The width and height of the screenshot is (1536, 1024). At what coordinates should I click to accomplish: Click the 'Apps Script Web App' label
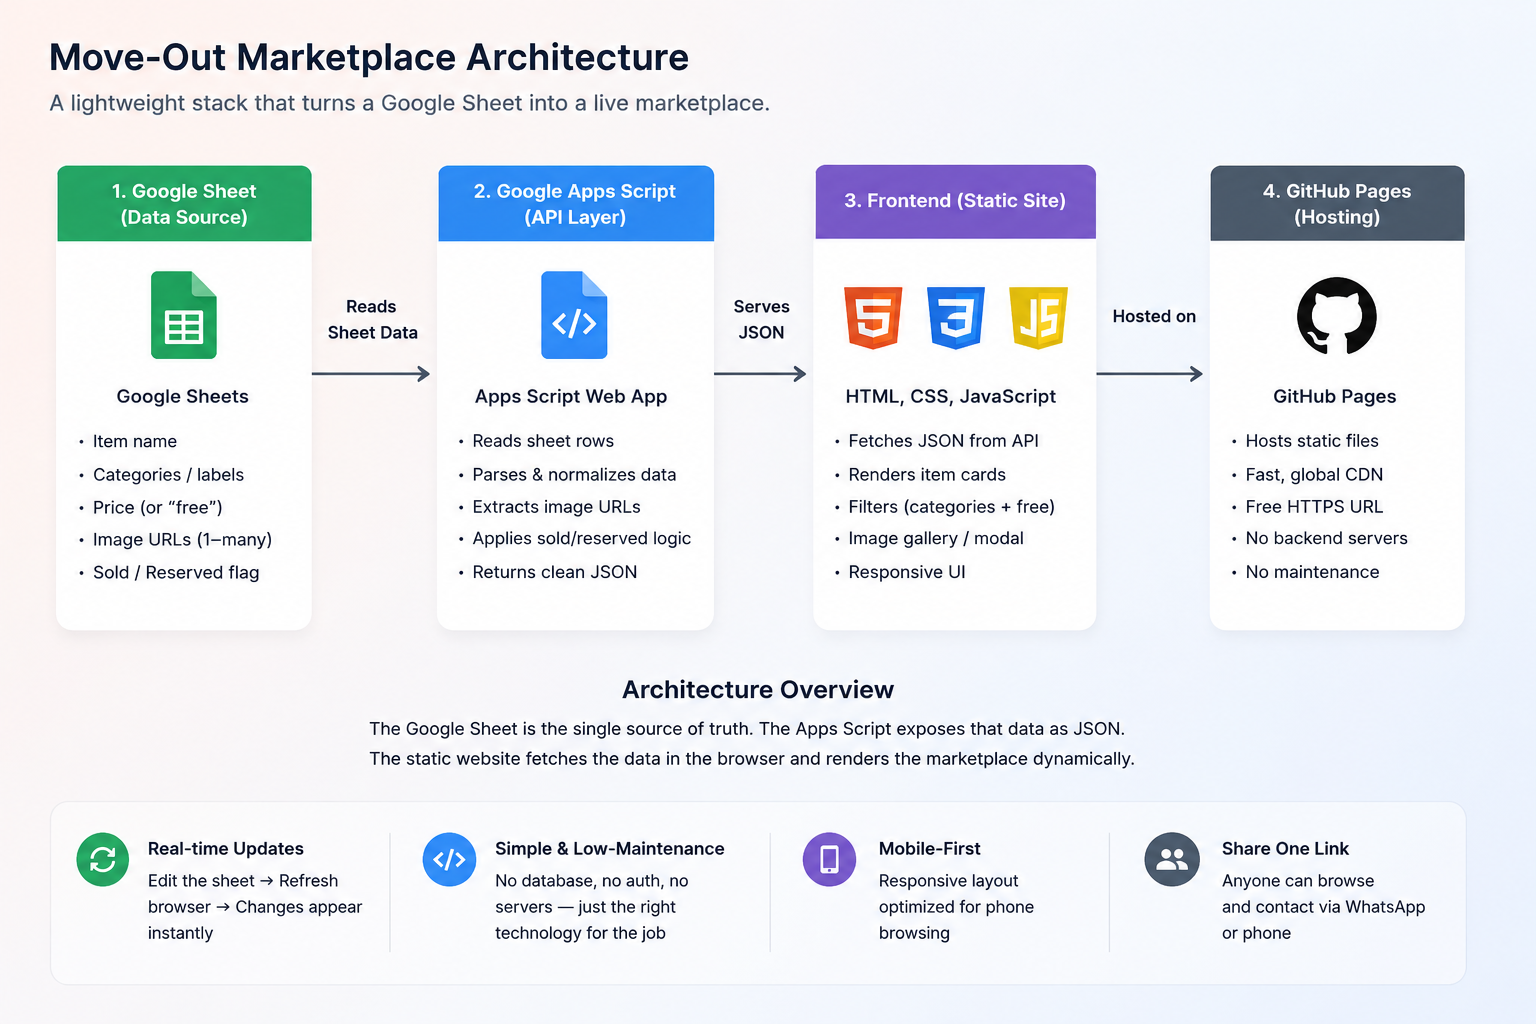point(571,396)
